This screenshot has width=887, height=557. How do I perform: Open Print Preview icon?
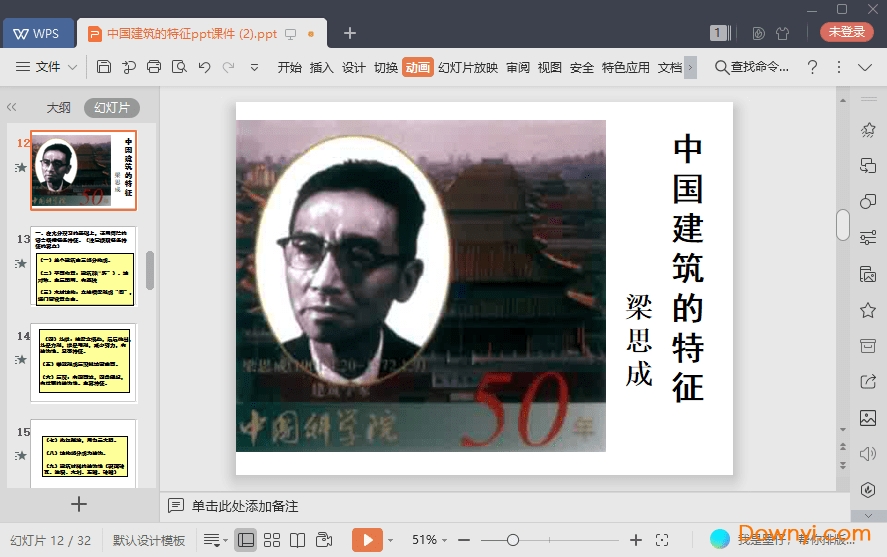pos(179,67)
